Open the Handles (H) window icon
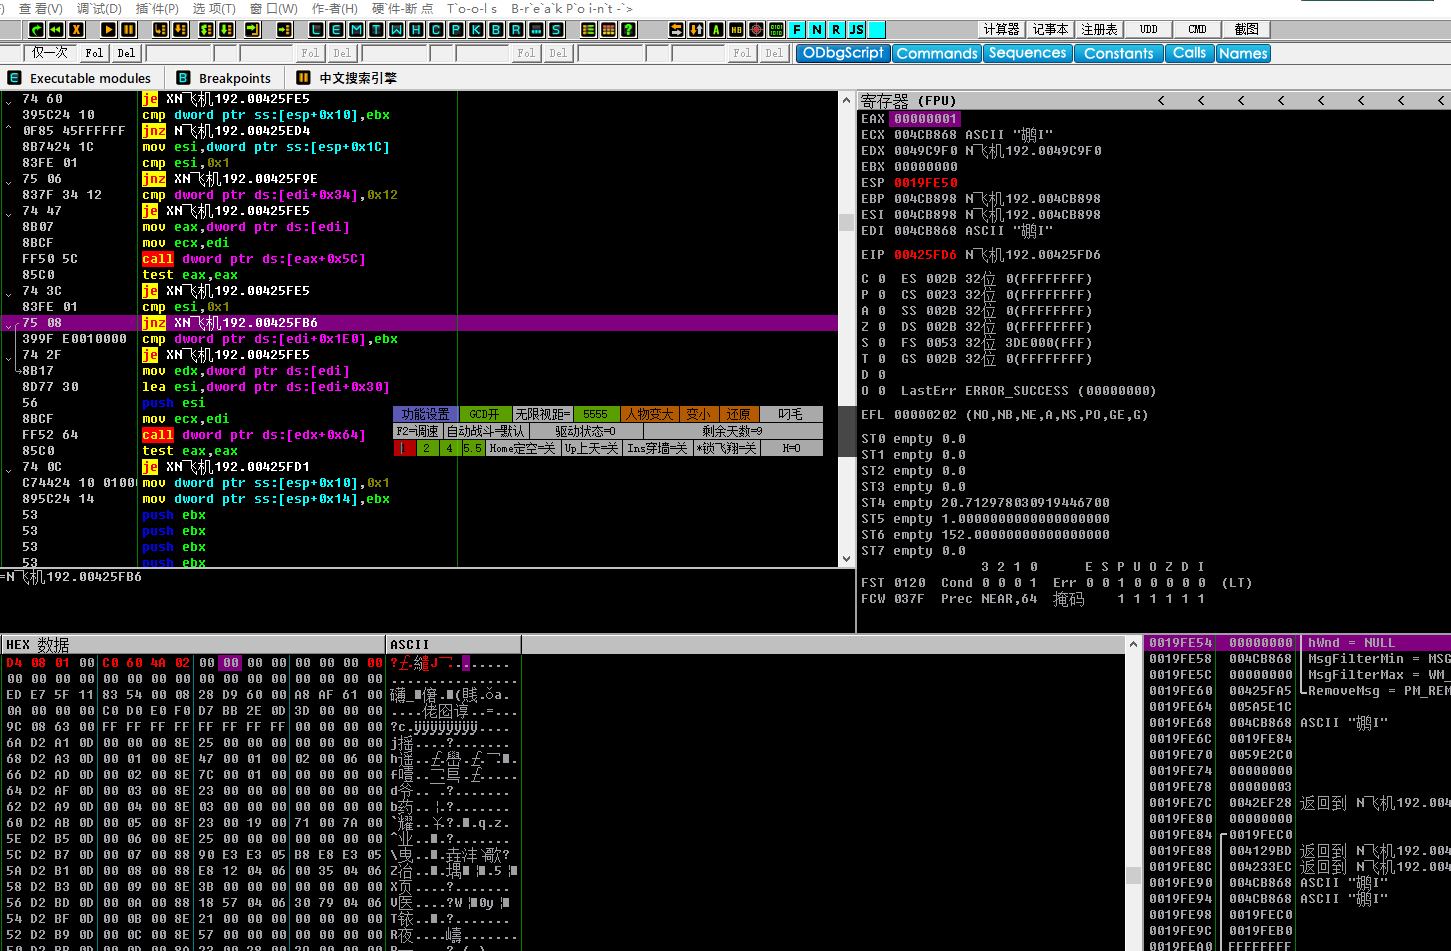Image resolution: width=1451 pixels, height=951 pixels. tap(416, 30)
